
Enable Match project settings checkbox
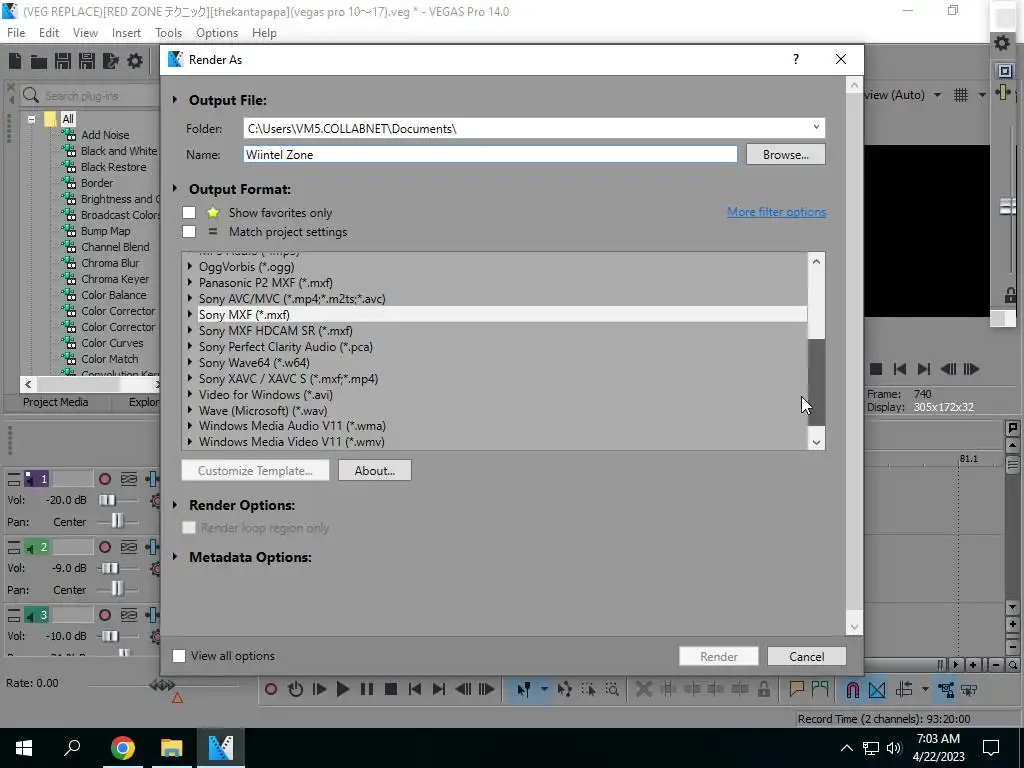point(189,232)
